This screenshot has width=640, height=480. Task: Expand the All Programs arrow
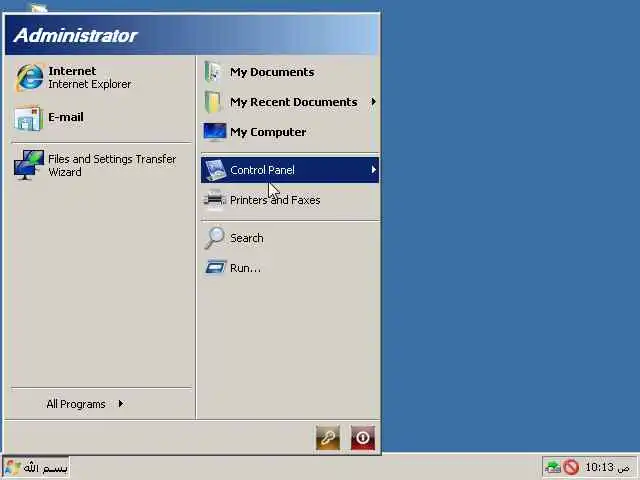point(121,404)
